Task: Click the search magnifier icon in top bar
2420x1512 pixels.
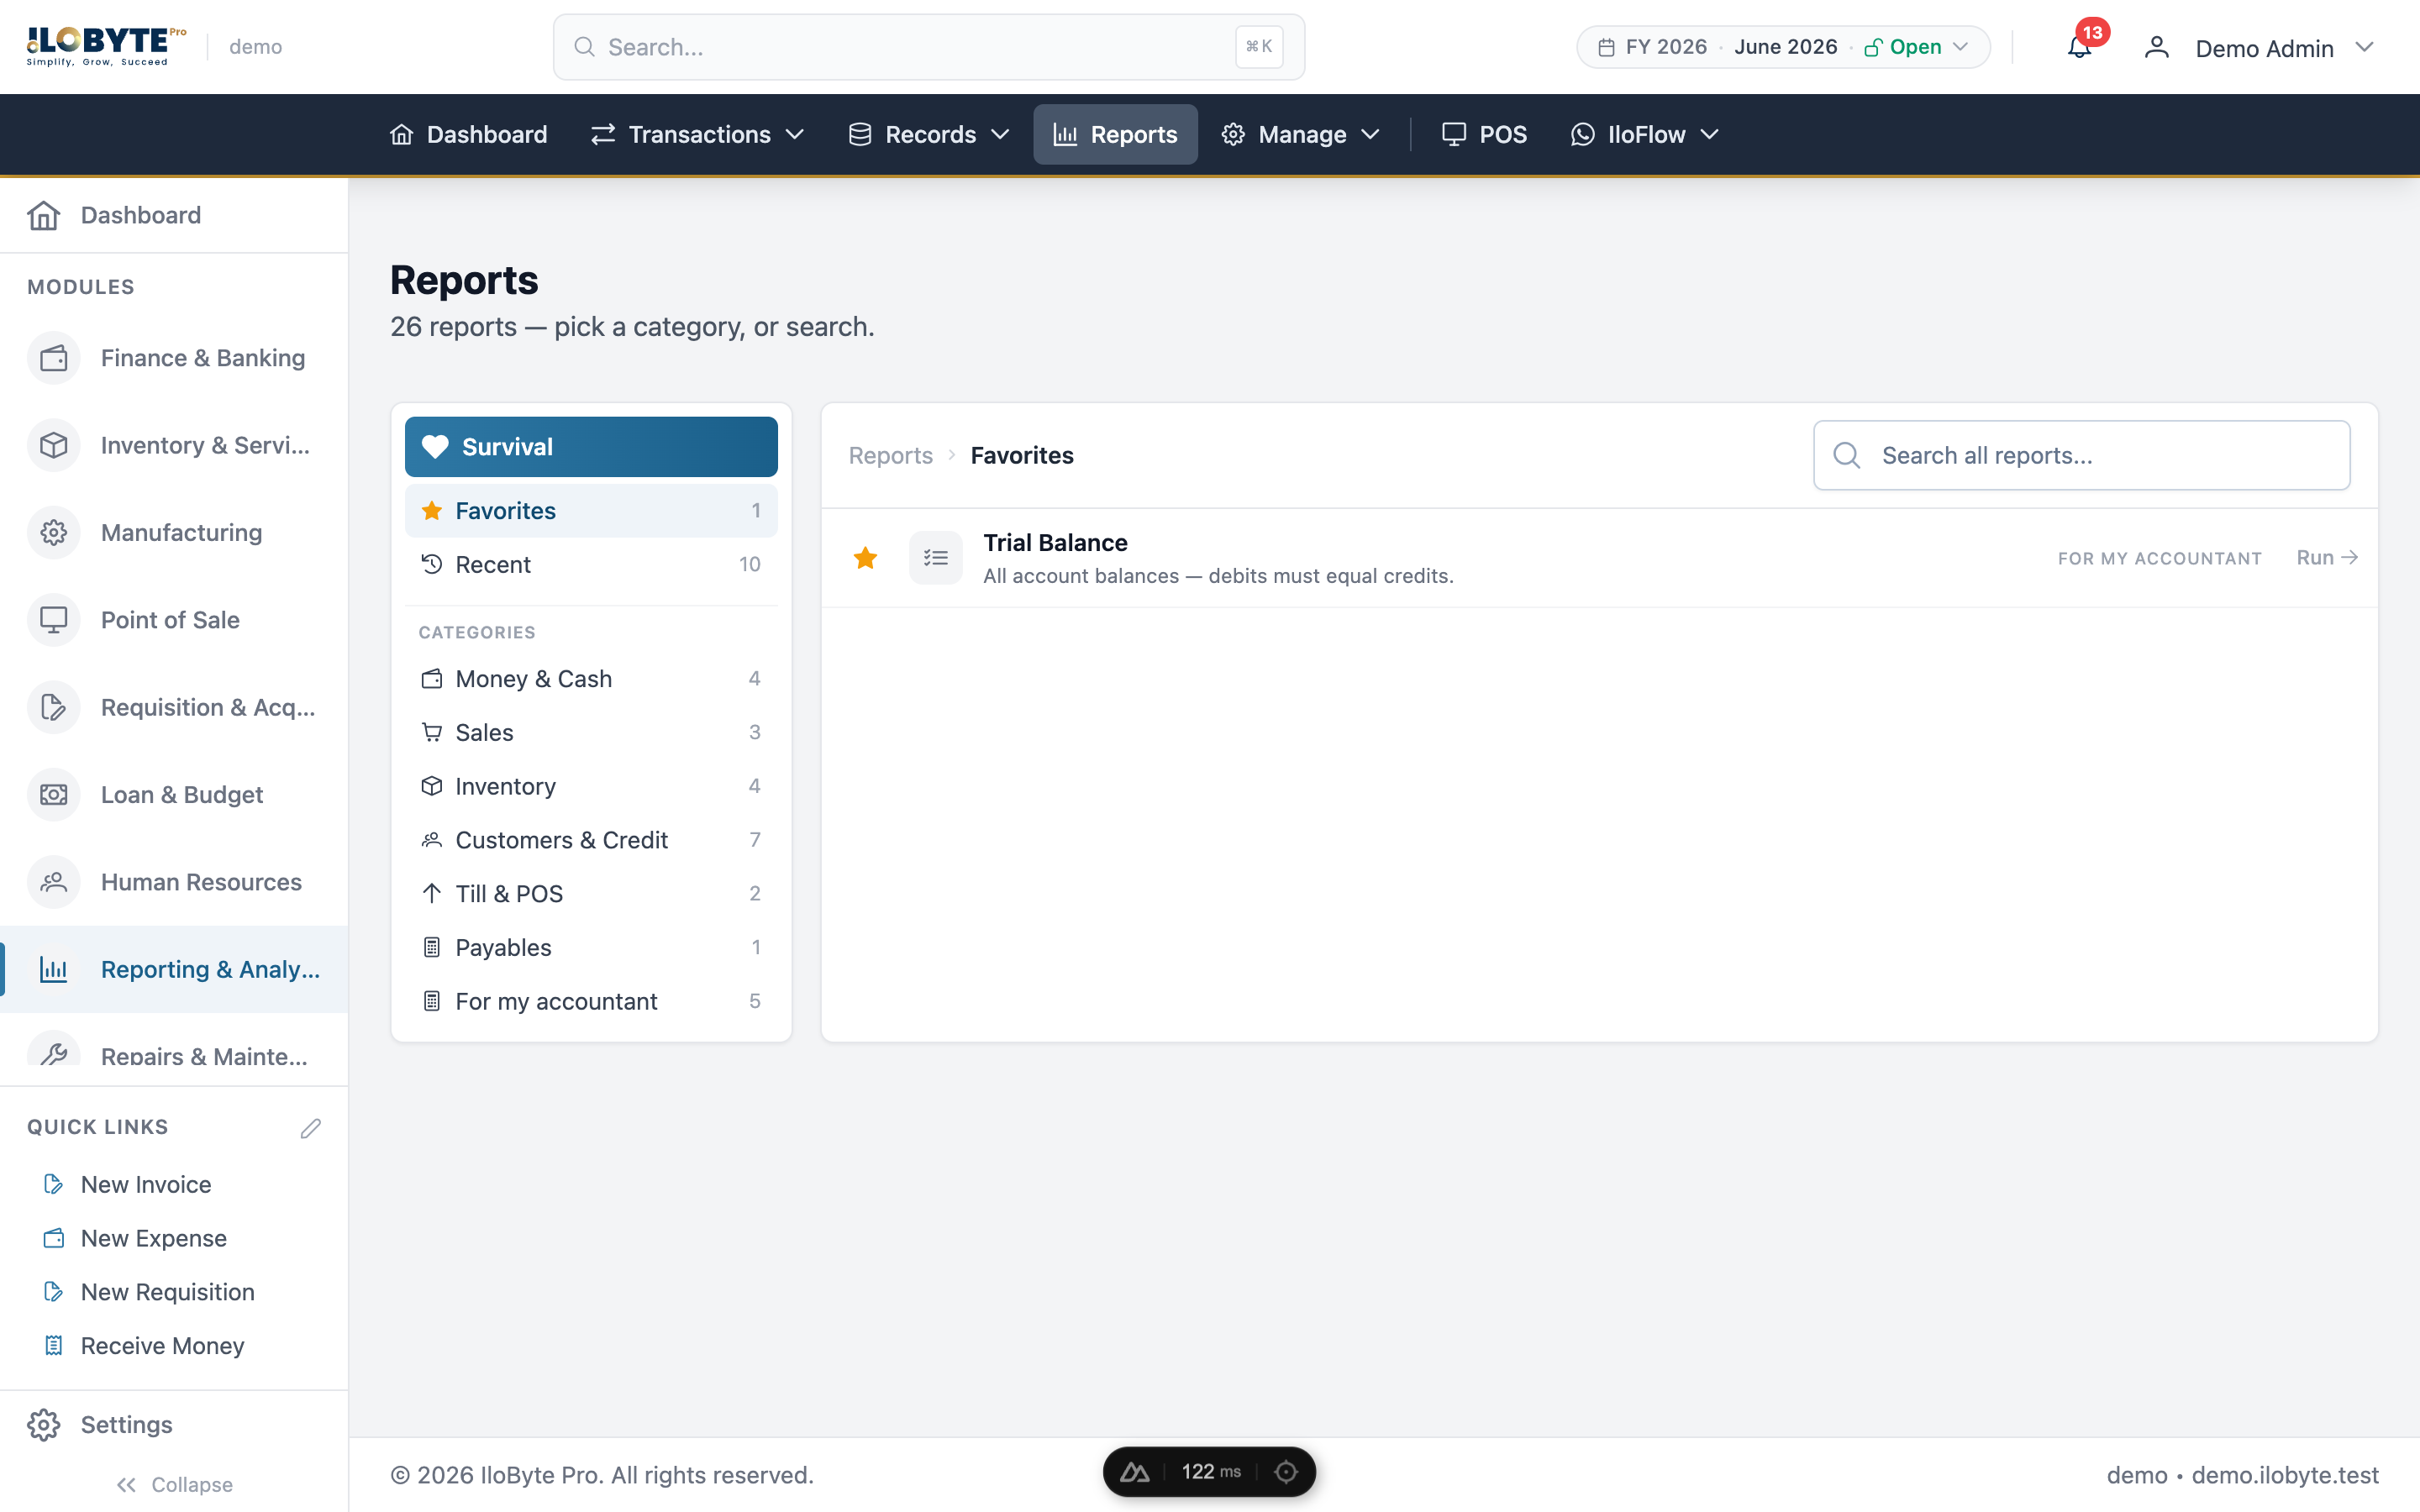Action: pyautogui.click(x=584, y=47)
